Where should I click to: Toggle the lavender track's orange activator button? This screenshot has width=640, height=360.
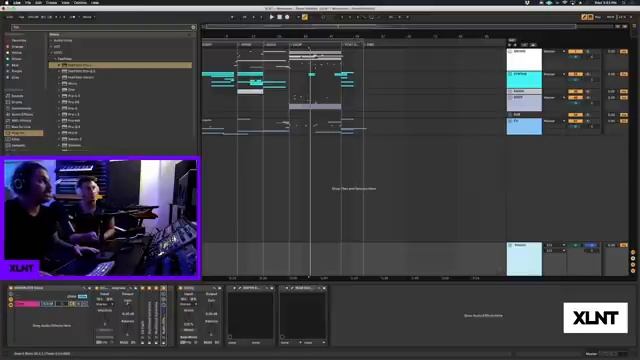click(575, 98)
